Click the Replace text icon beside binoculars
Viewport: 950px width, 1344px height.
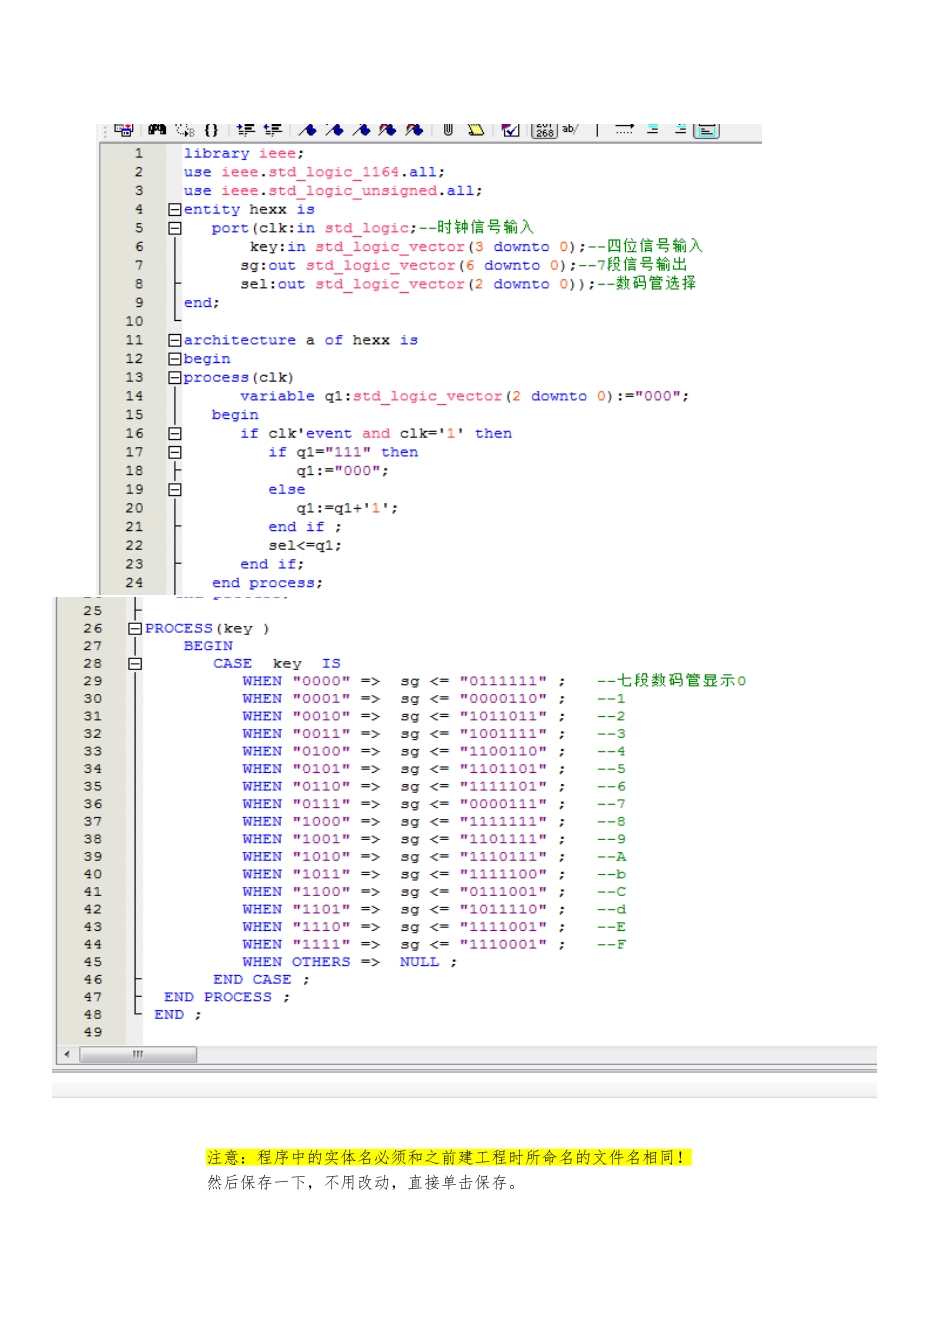point(185,130)
